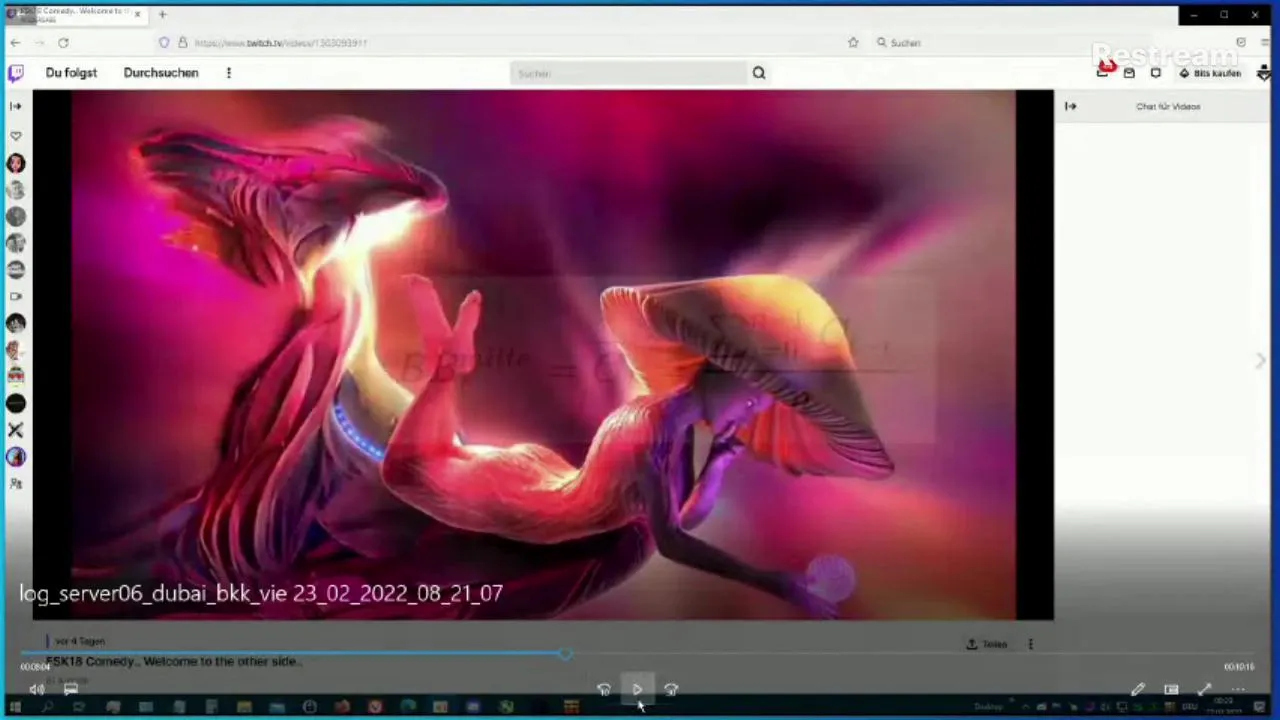
Task: Click the heart icon in the sidebar
Action: tap(16, 136)
